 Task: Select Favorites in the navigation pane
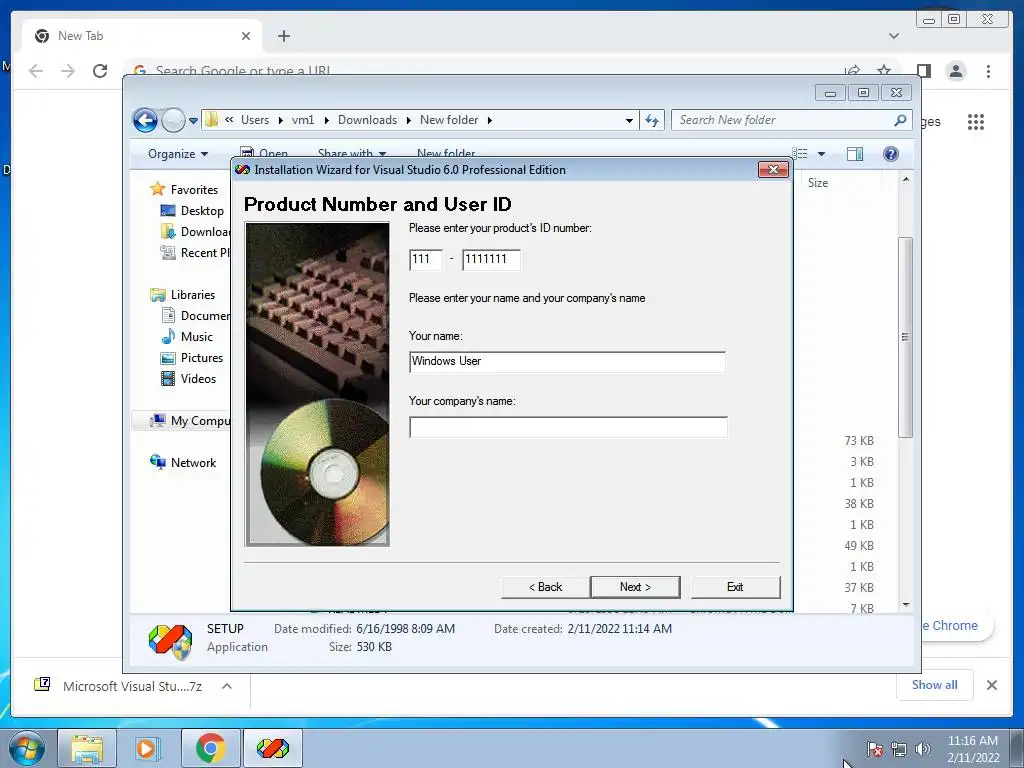[185, 189]
